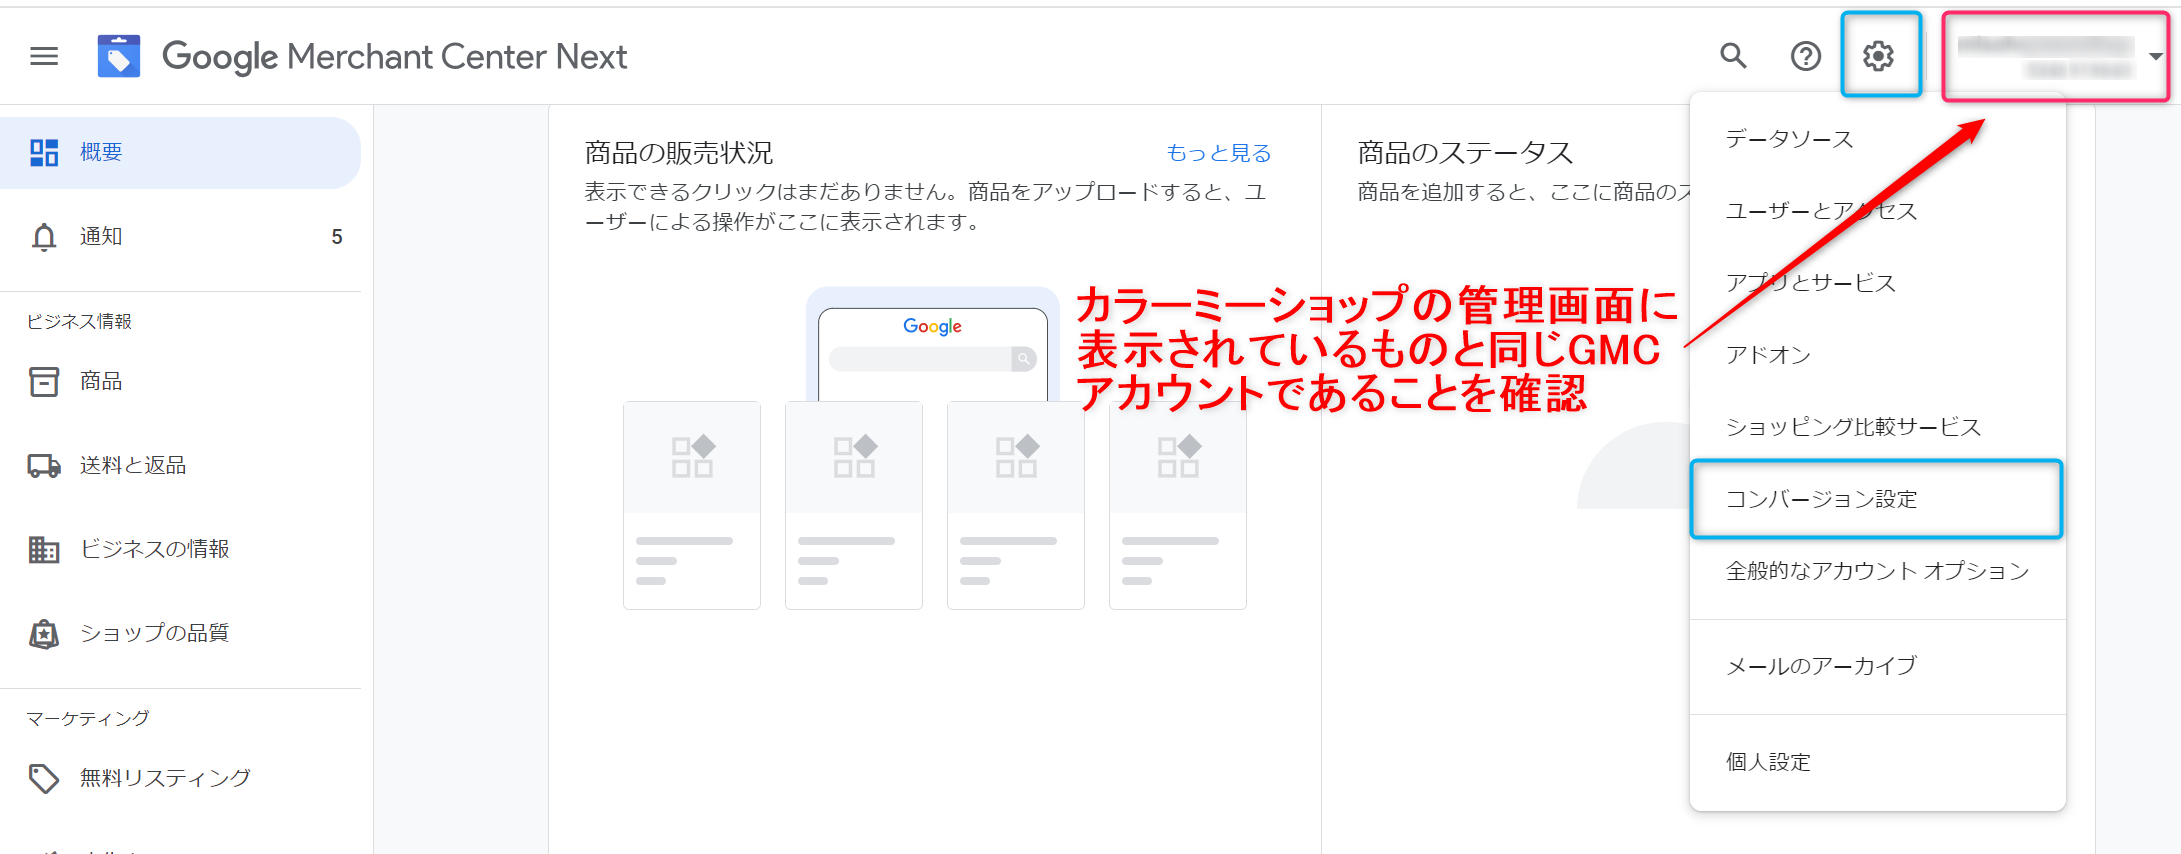Click the search magnifier icon
The image size is (2181, 854).
[1733, 56]
